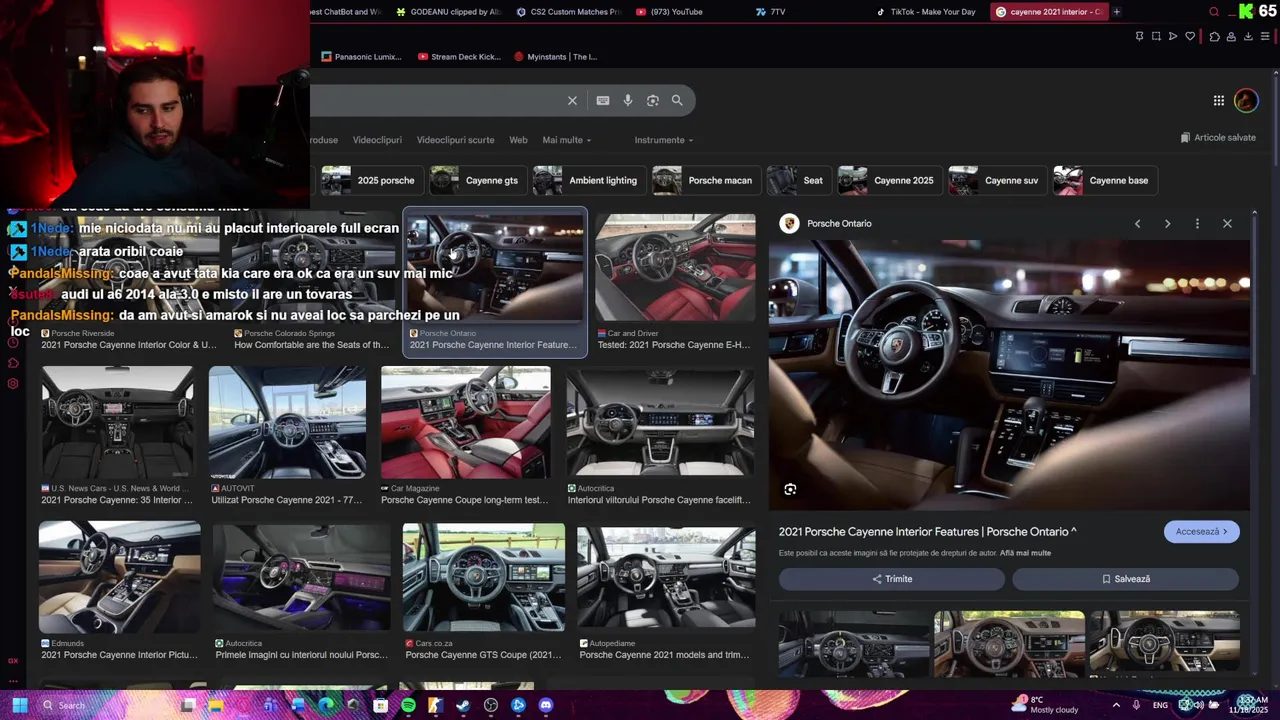This screenshot has width=1280, height=720.
Task: Switch to the 7TV browser tab
Action: point(770,12)
